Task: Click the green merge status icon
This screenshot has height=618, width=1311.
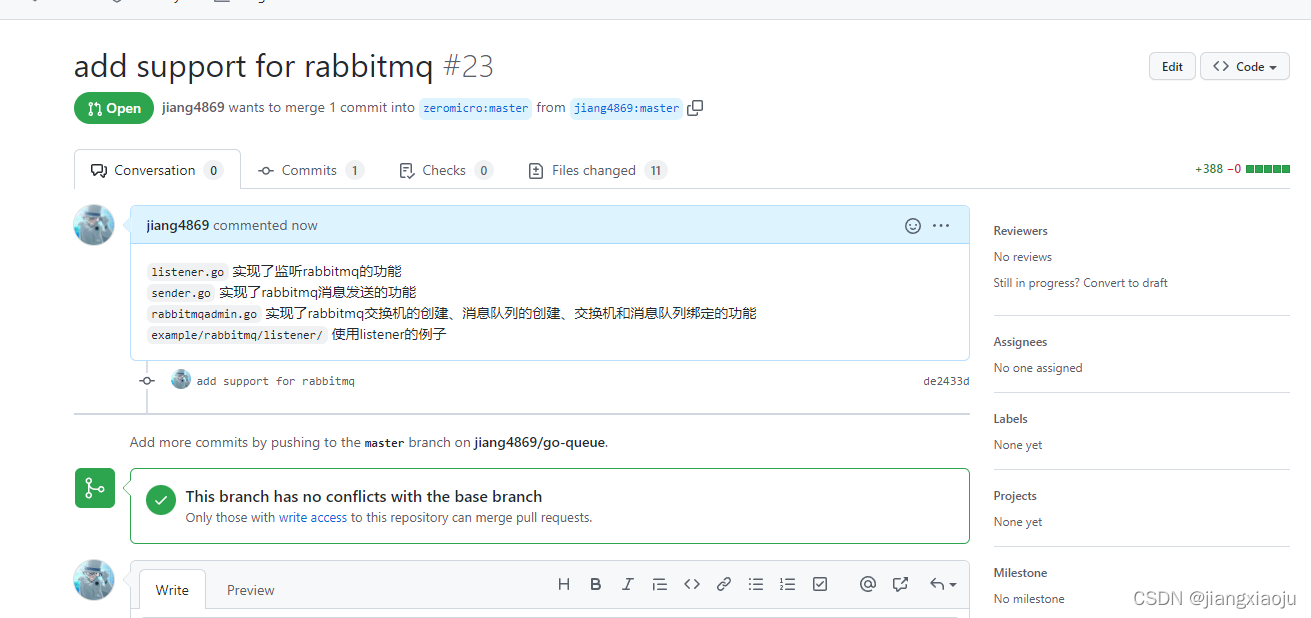Action: (x=95, y=488)
